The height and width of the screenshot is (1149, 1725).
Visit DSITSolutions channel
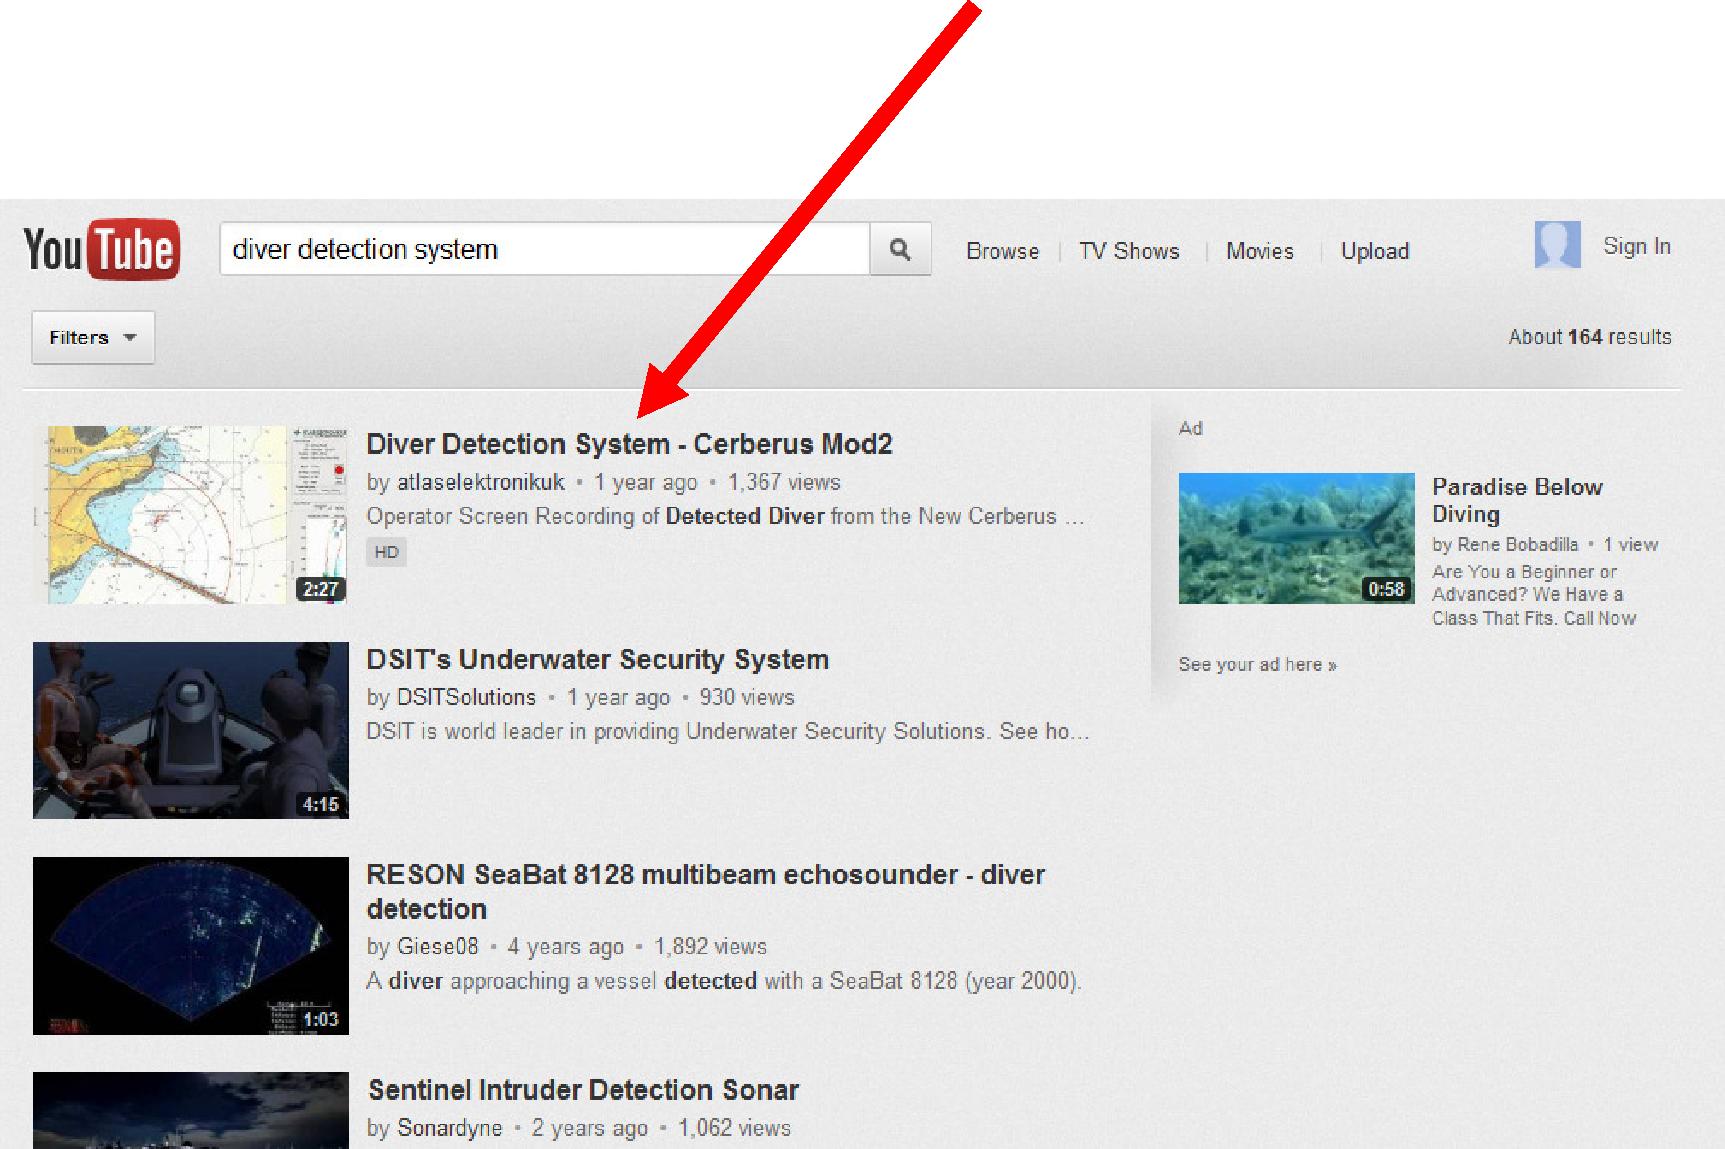pos(466,697)
